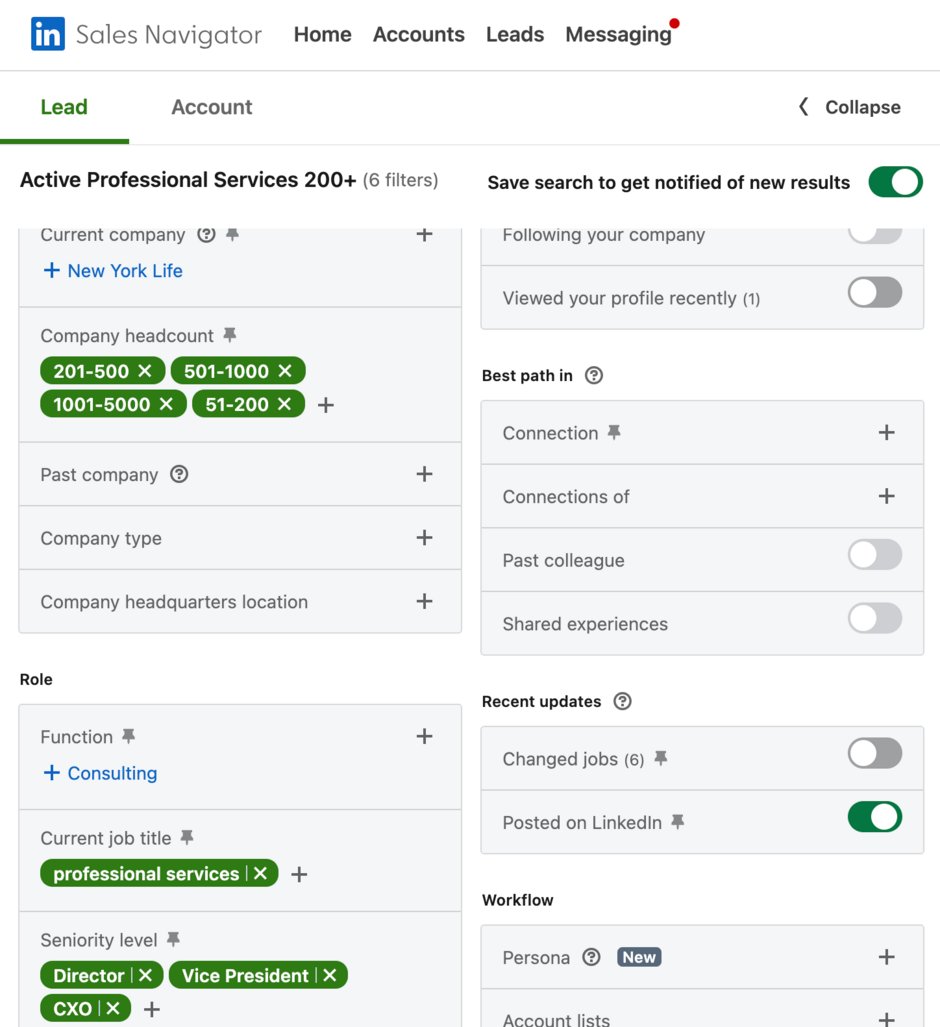
Task: Switch to the Account tab
Action: click(x=212, y=107)
